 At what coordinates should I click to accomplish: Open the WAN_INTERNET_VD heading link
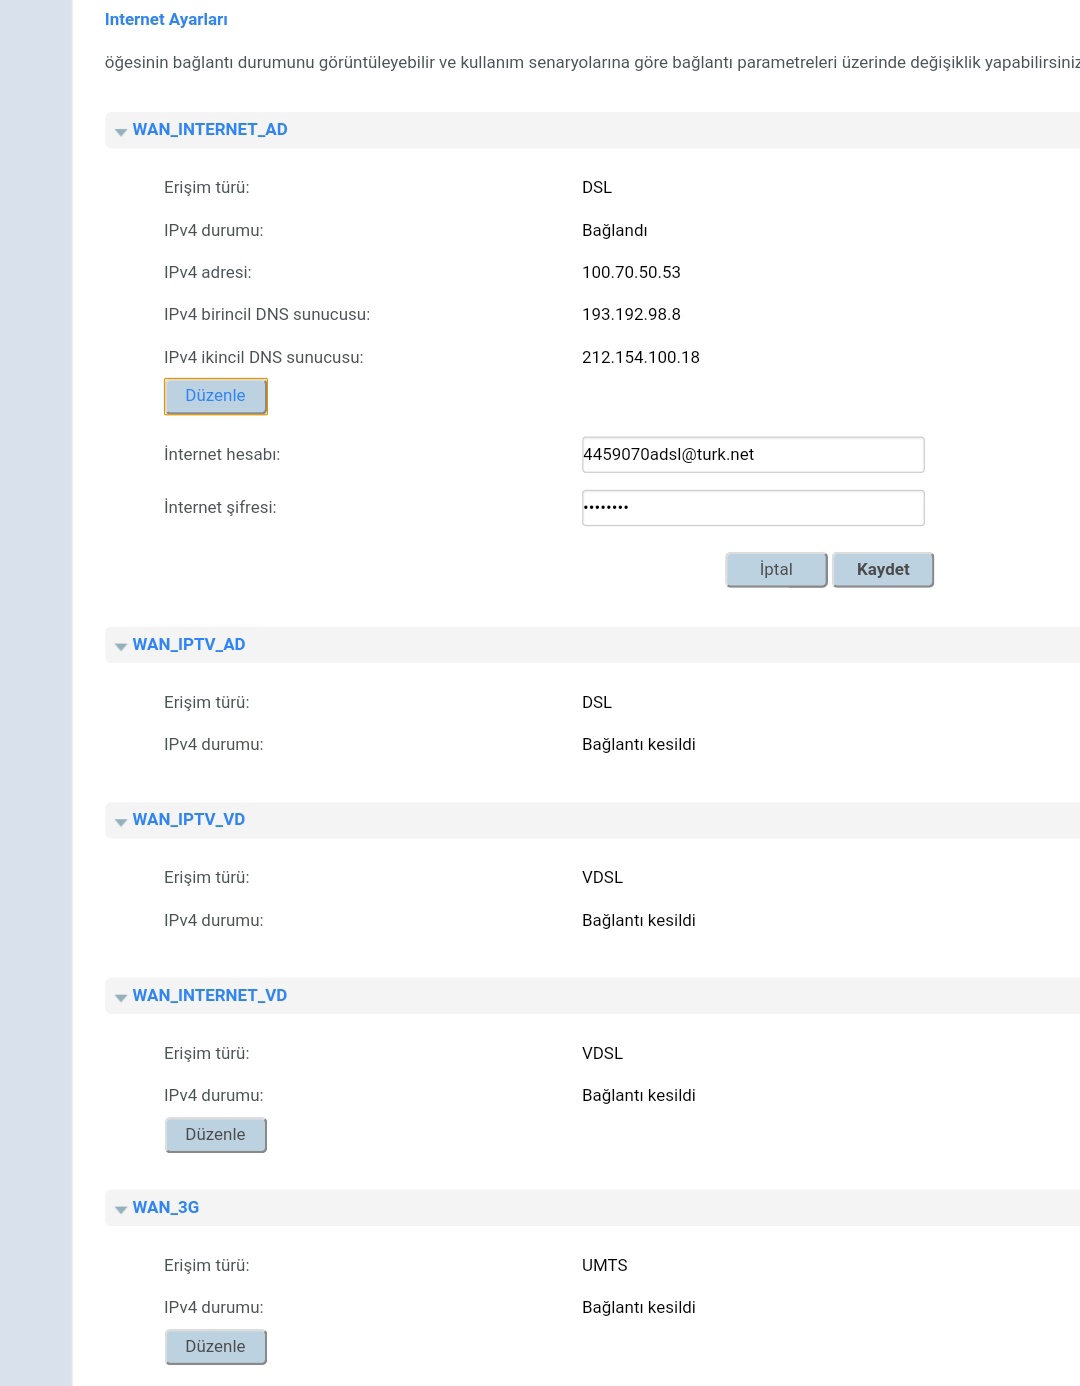(x=210, y=995)
